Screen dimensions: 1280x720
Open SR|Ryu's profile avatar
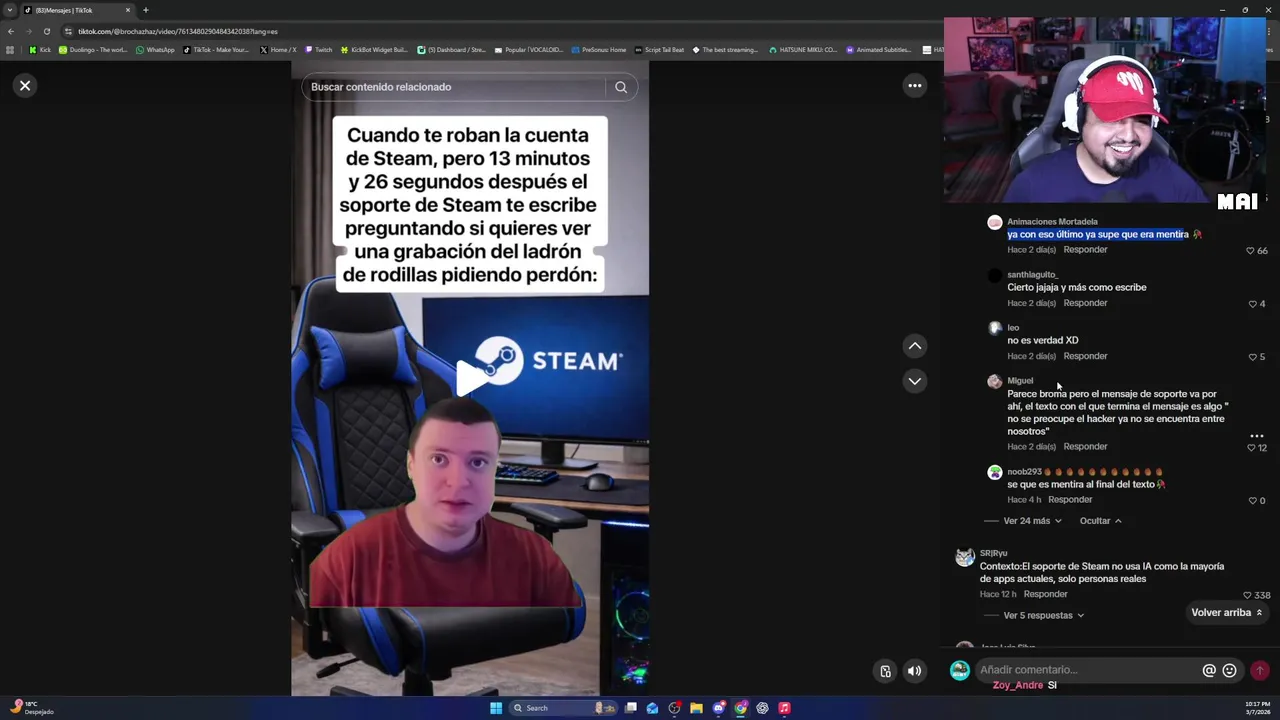pyautogui.click(x=965, y=558)
